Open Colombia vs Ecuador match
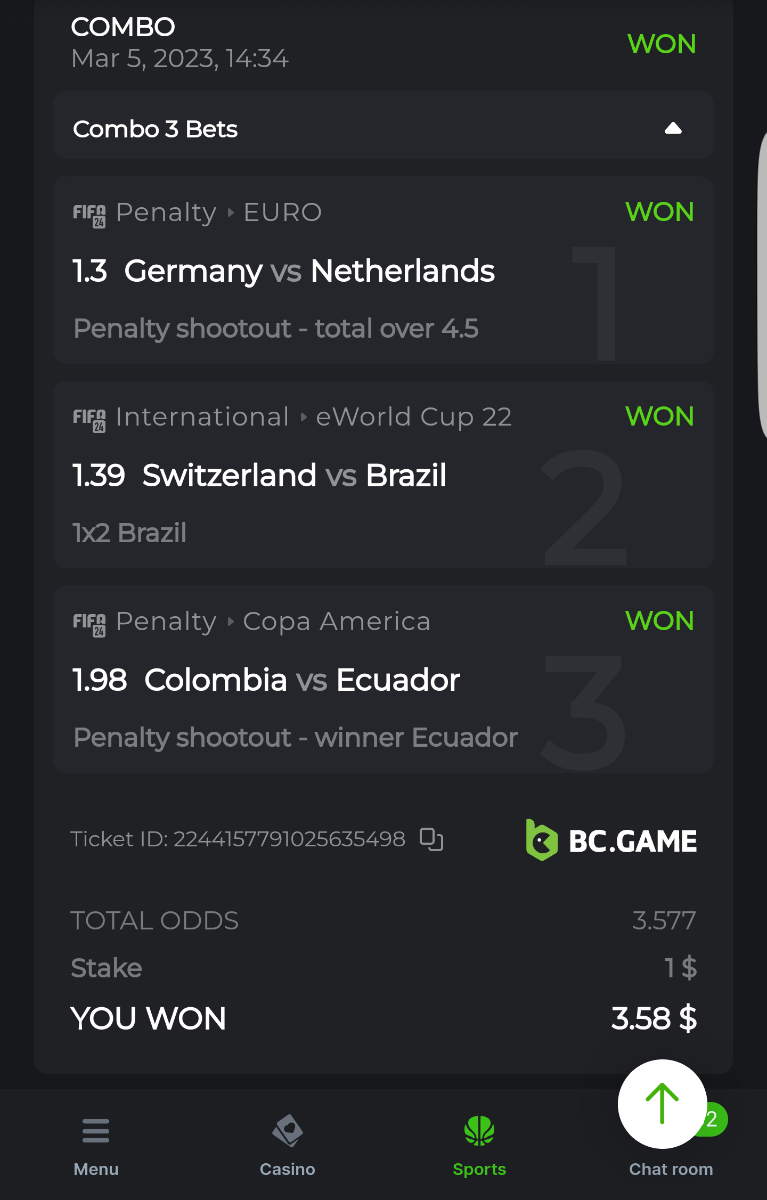 (302, 680)
